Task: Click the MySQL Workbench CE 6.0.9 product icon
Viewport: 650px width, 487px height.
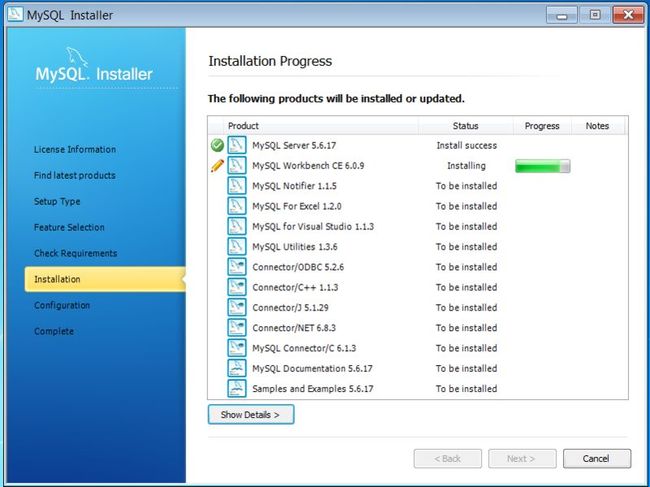Action: [237, 165]
